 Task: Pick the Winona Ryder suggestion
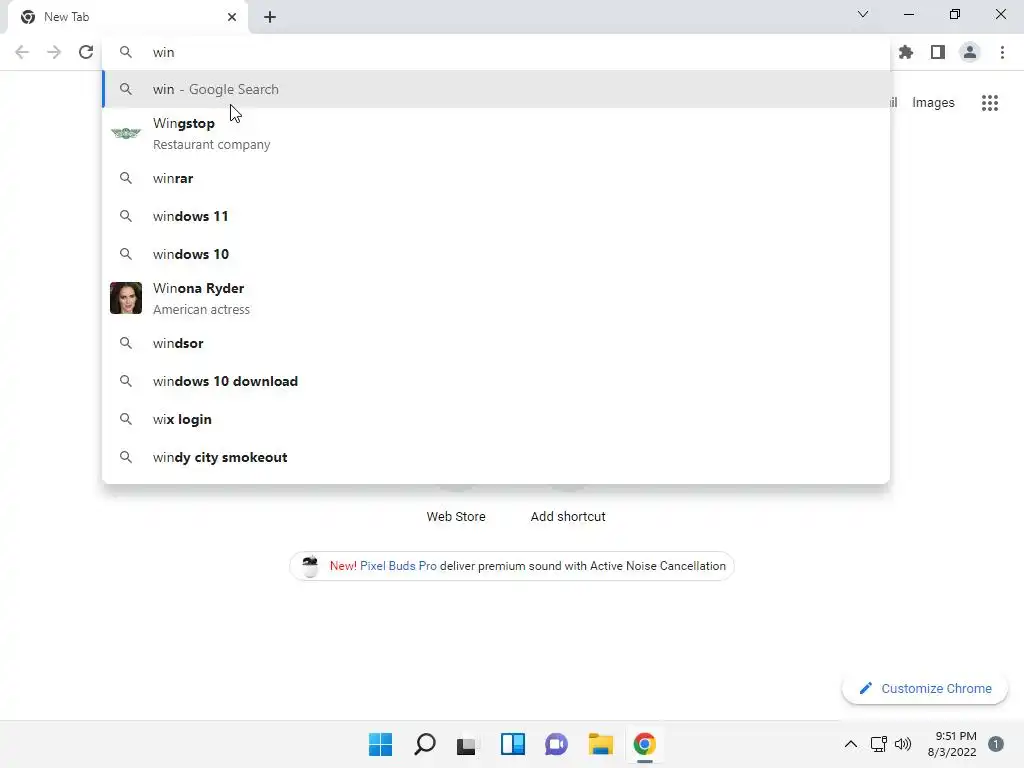496,298
